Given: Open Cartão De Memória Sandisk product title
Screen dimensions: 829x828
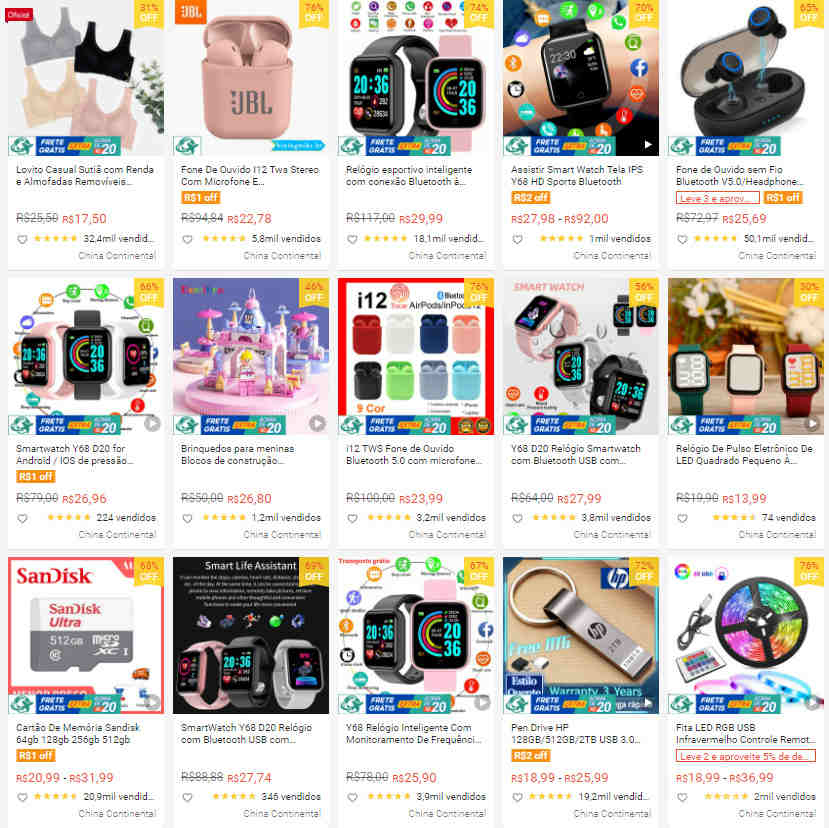Looking at the screenshot, I should (x=78, y=733).
